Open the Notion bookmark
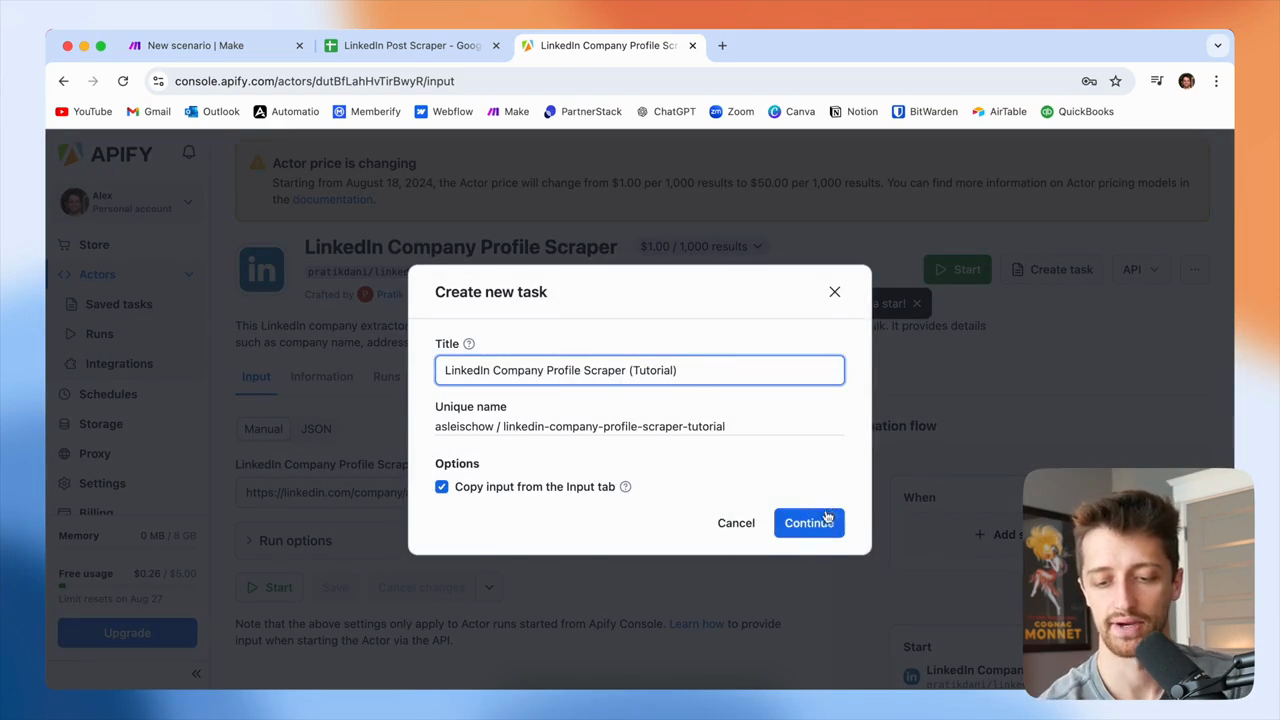The height and width of the screenshot is (720, 1280). [x=854, y=112]
